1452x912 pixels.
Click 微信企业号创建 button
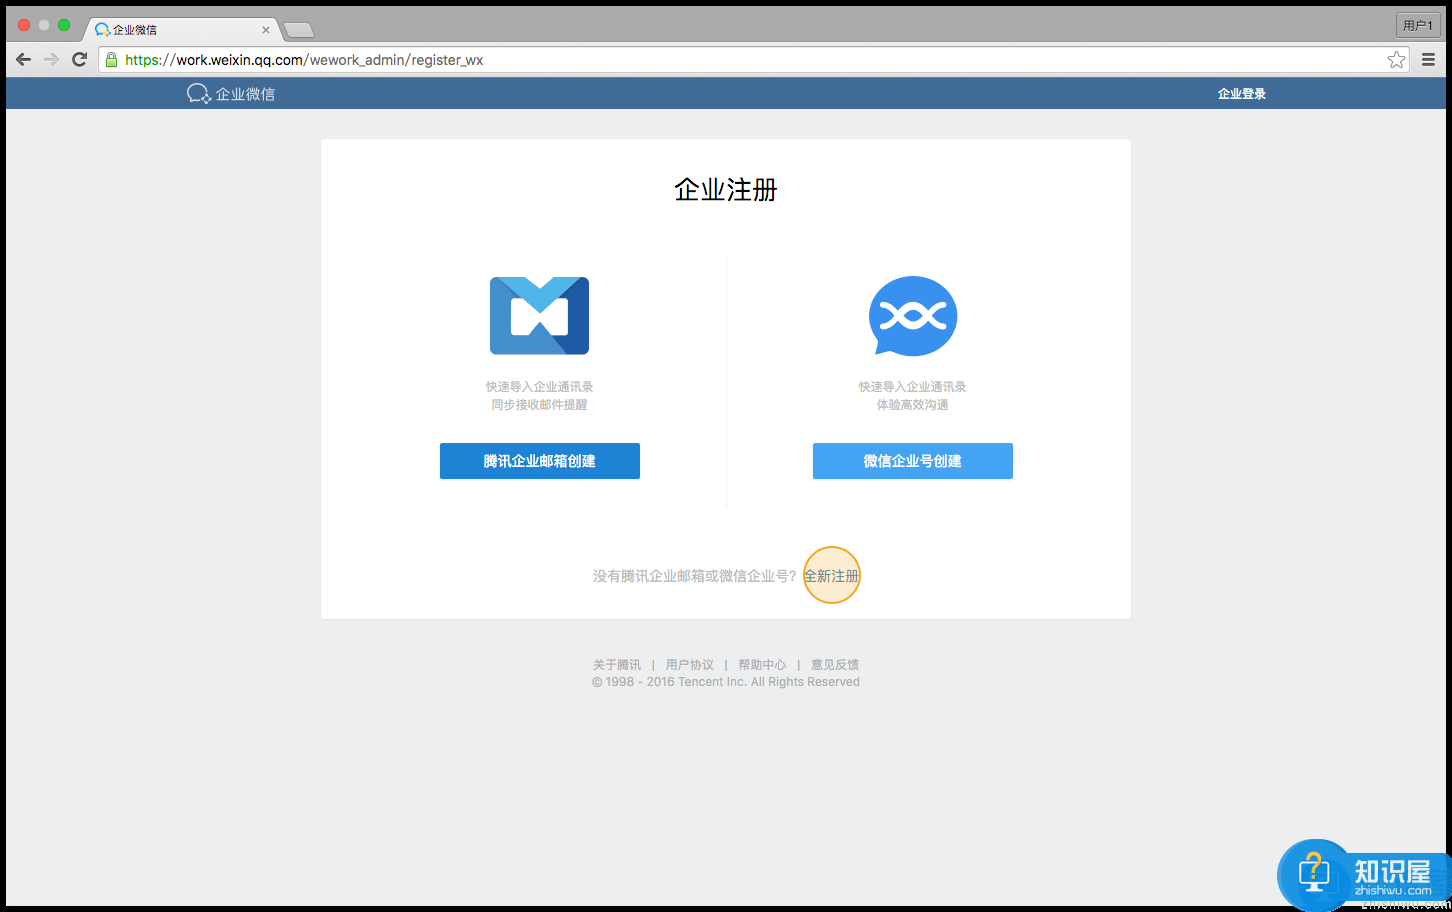click(x=913, y=461)
